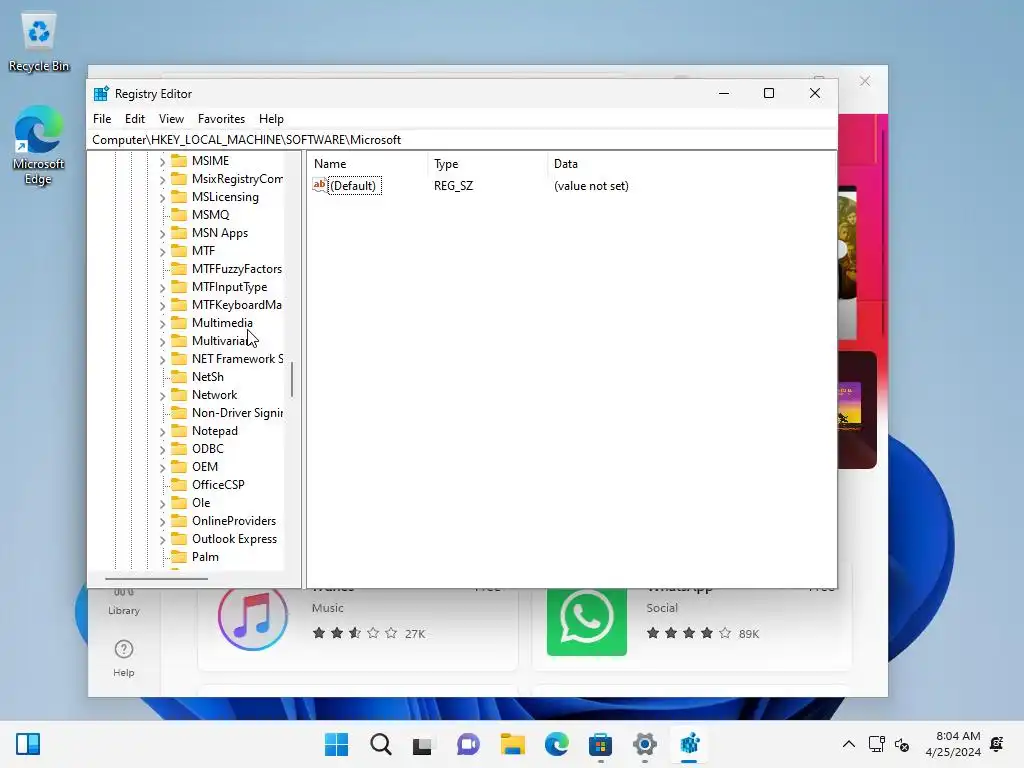1024x768 pixels.
Task: Select the MTFFuzzyFactors tree key
Action: pyautogui.click(x=237, y=268)
